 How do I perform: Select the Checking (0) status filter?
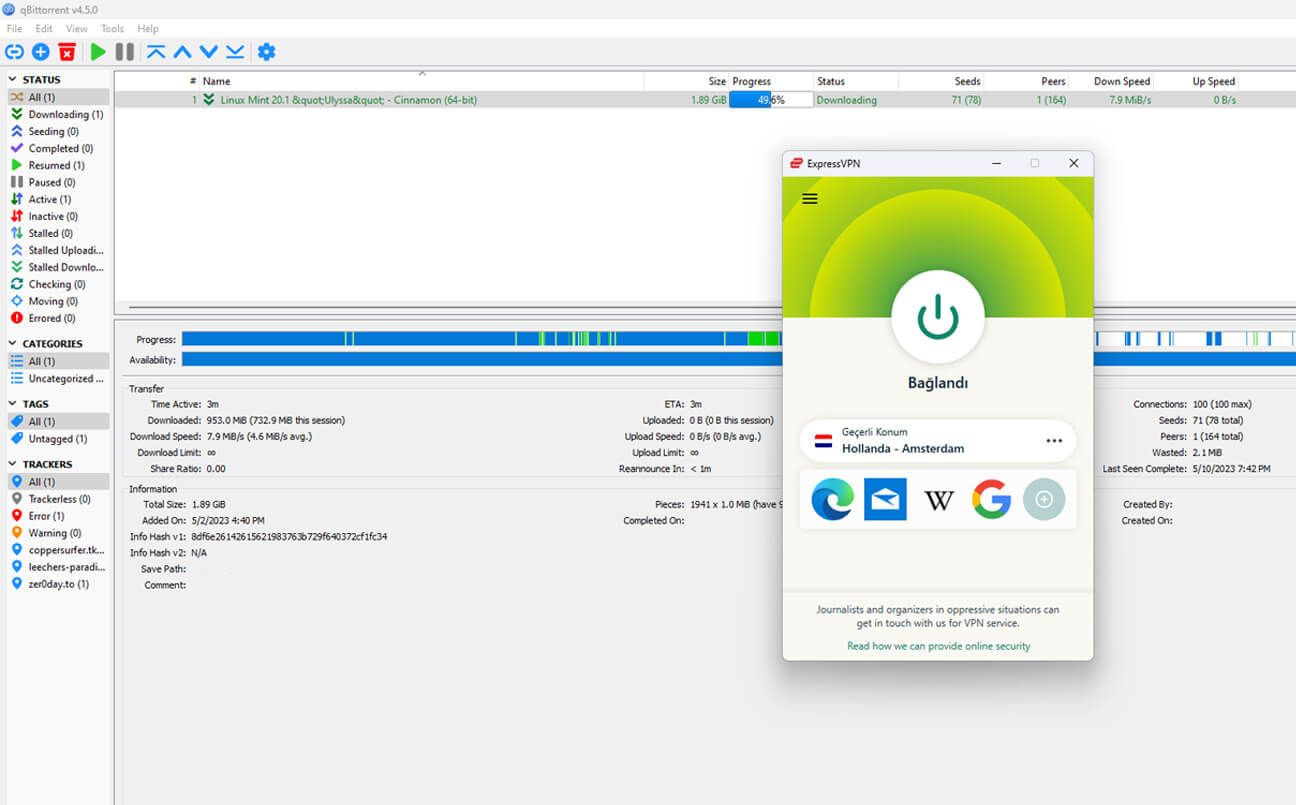[48, 285]
